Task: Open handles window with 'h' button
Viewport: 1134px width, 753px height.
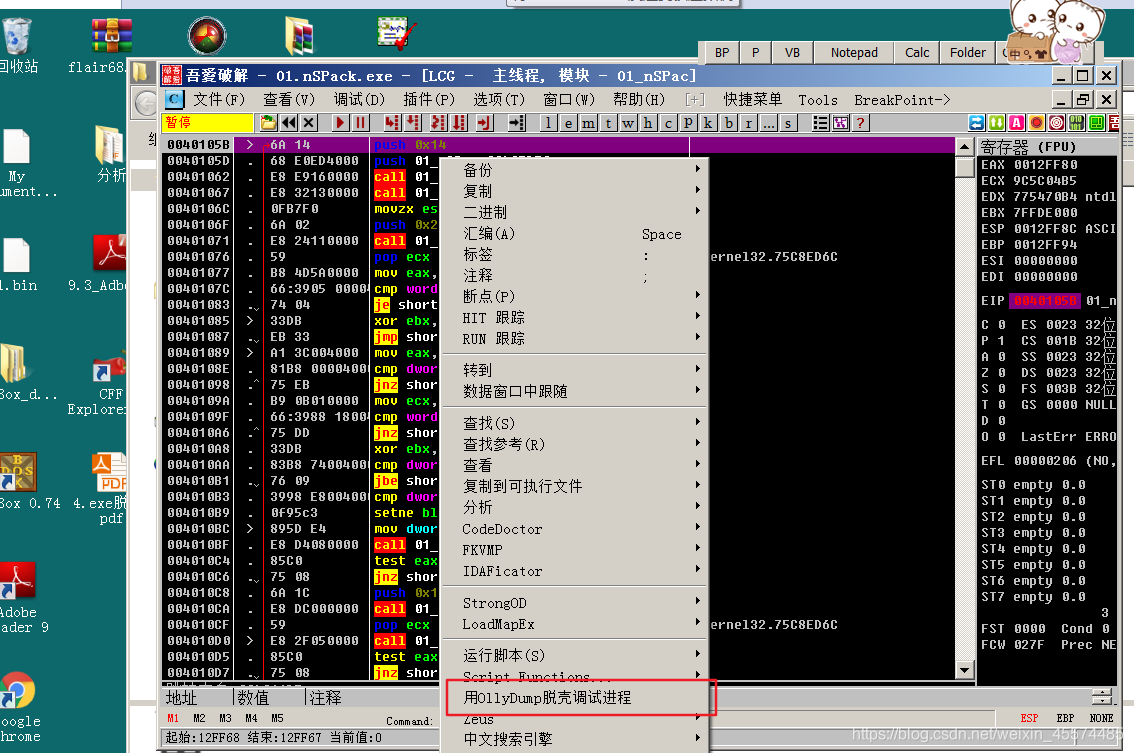Action: tap(648, 123)
